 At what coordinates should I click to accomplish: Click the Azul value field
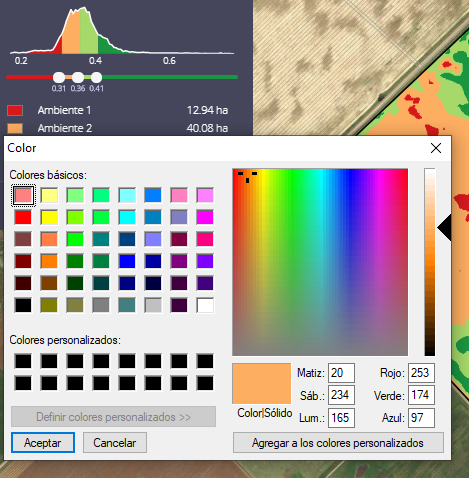421,418
